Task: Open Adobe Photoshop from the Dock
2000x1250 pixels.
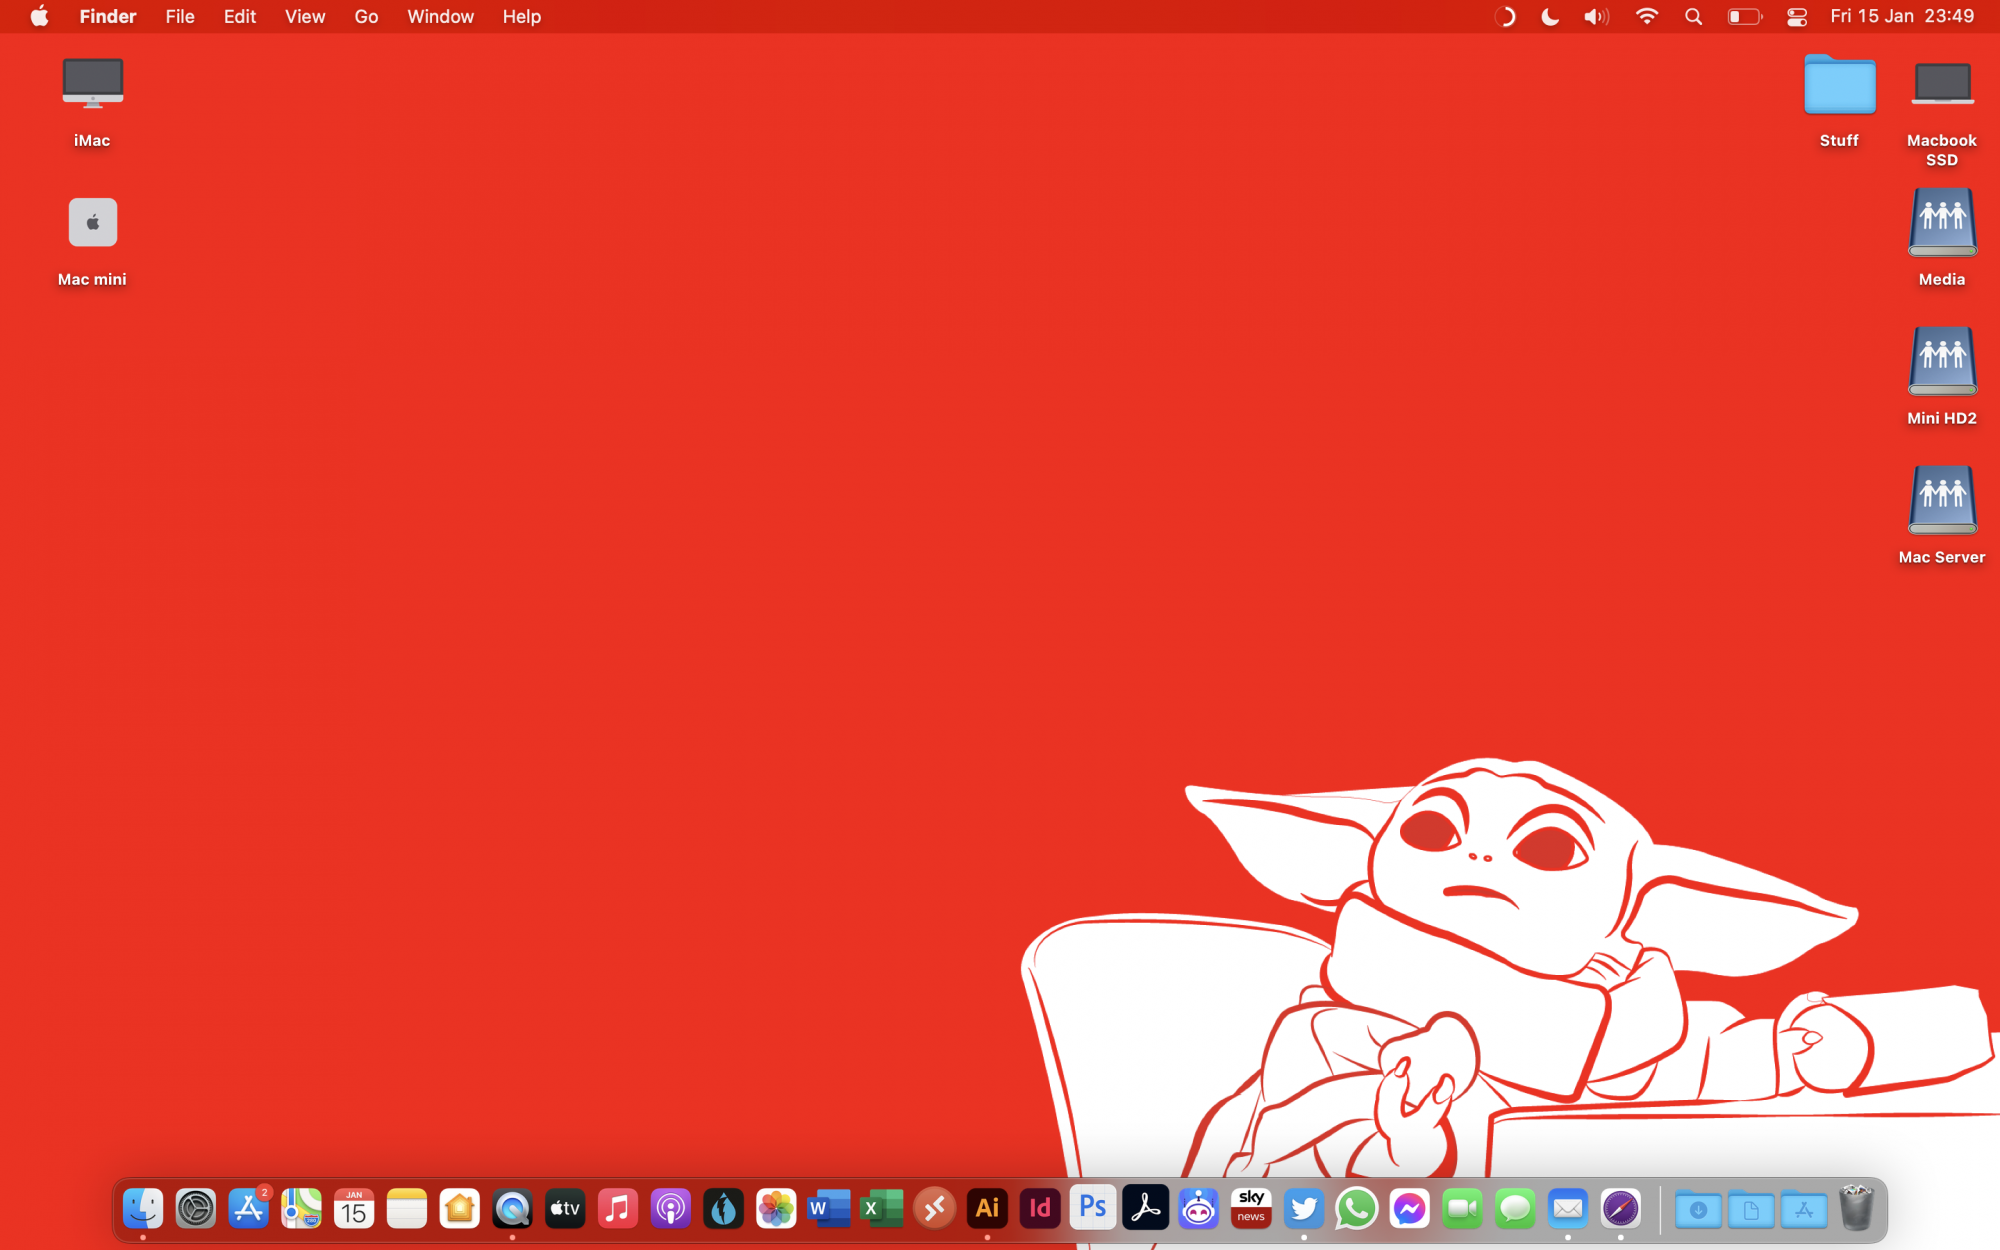Action: click(1093, 1209)
